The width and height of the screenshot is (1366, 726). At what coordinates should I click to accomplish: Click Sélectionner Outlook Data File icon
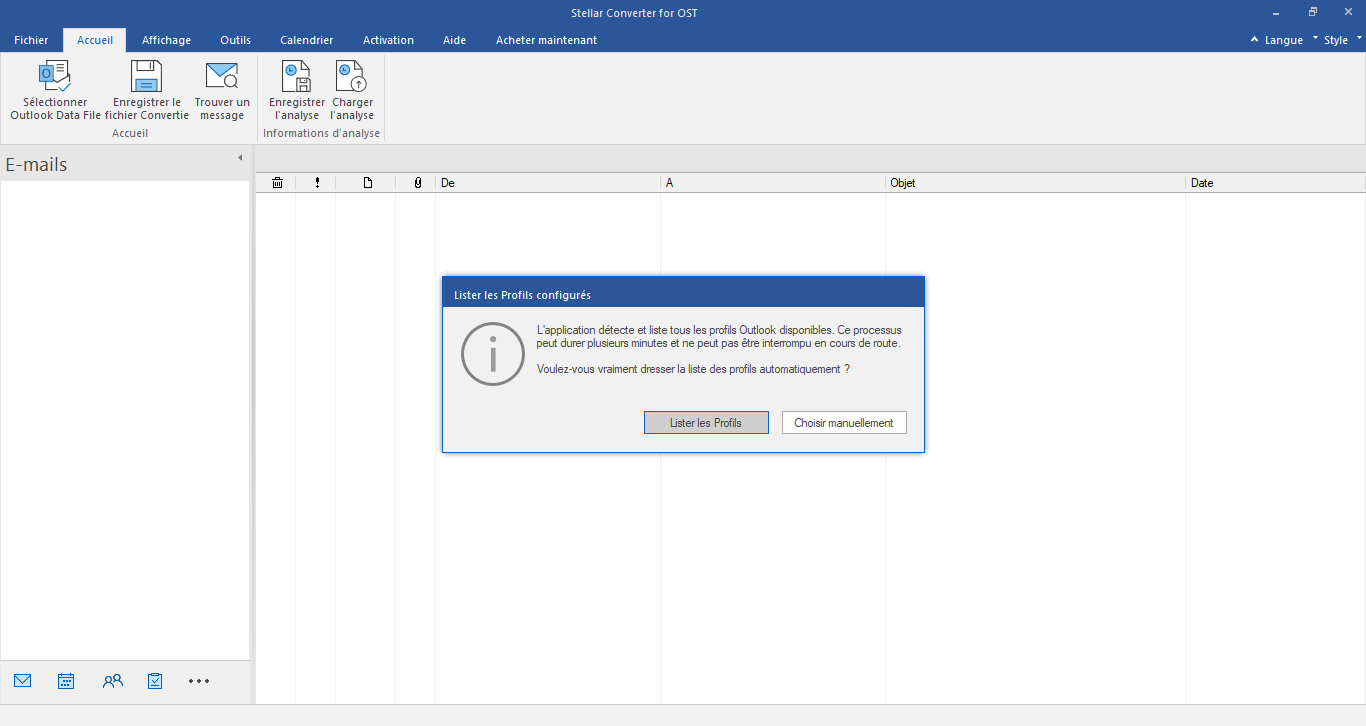click(x=54, y=77)
